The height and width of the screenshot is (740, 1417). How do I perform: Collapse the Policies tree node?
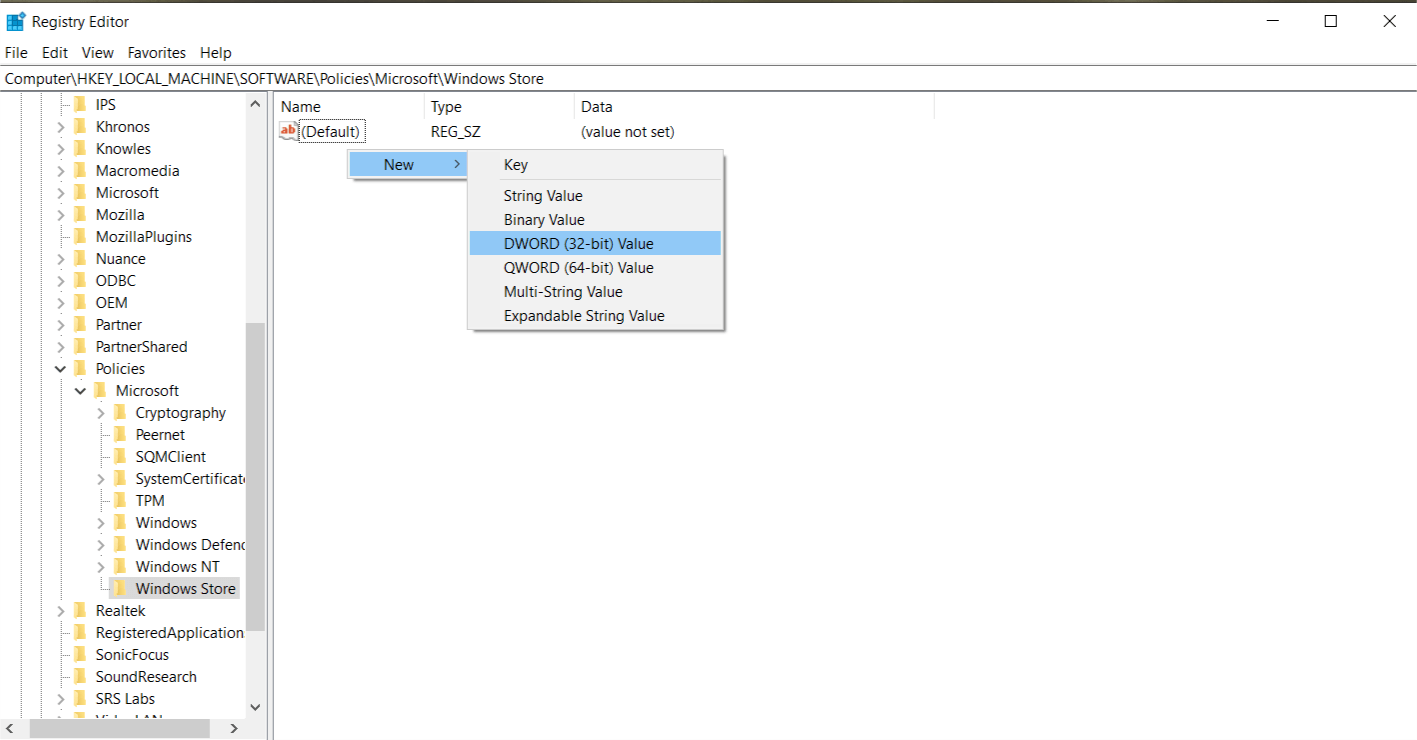(61, 369)
